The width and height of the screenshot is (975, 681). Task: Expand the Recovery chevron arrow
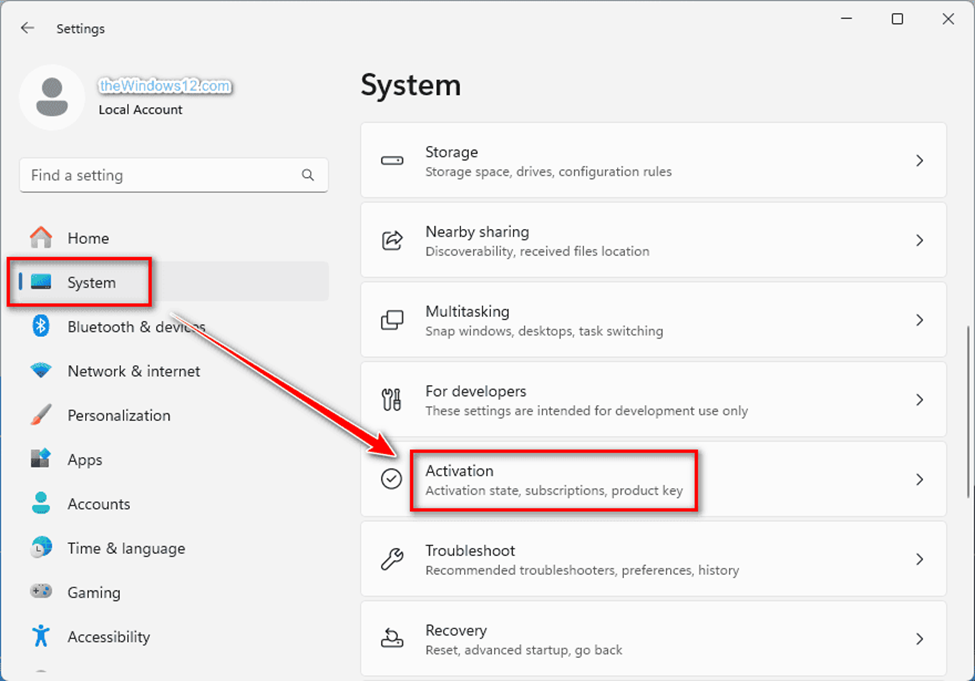920,639
